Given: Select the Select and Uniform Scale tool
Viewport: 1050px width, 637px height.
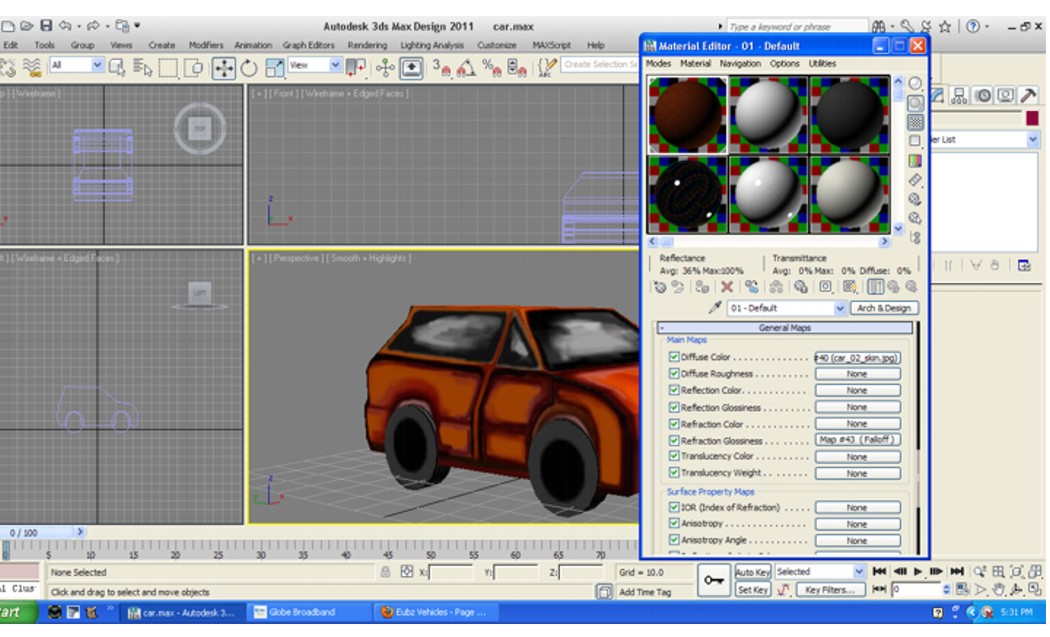Looking at the screenshot, I should point(275,68).
